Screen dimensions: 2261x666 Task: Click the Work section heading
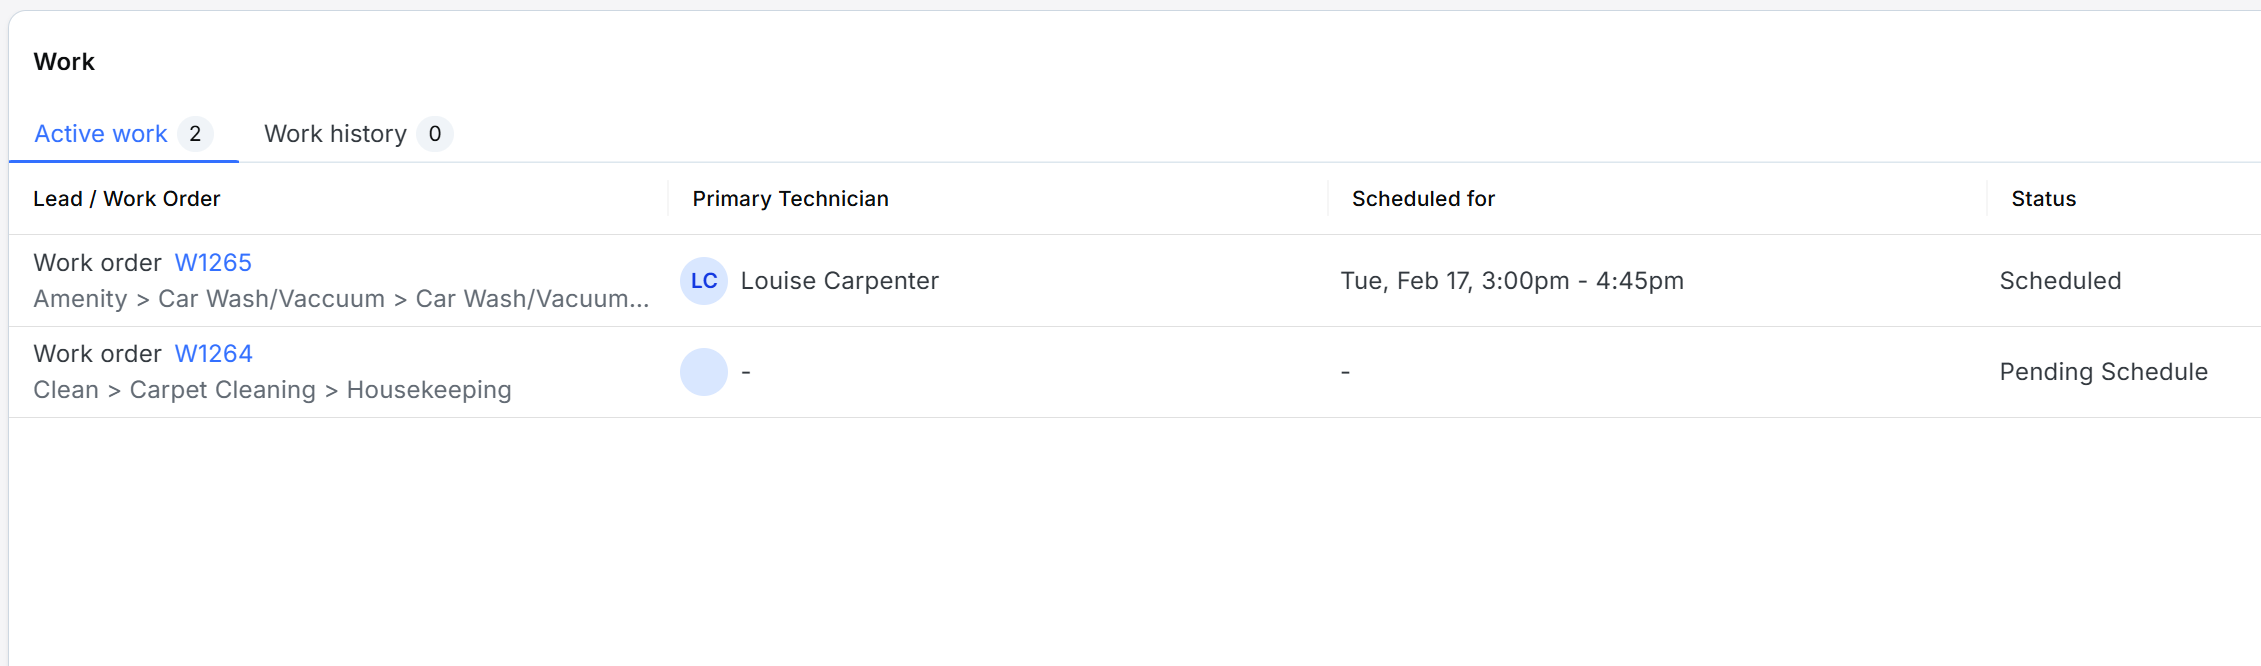click(x=64, y=62)
